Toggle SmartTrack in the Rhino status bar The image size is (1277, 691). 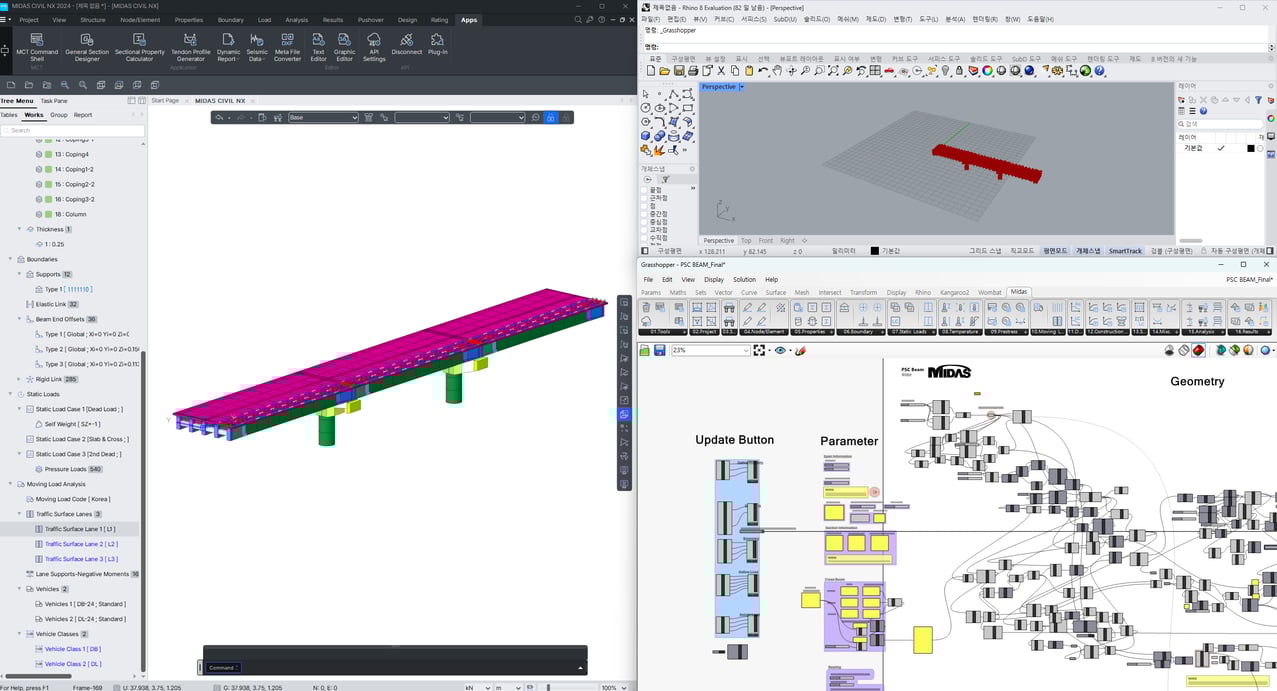(x=1127, y=250)
